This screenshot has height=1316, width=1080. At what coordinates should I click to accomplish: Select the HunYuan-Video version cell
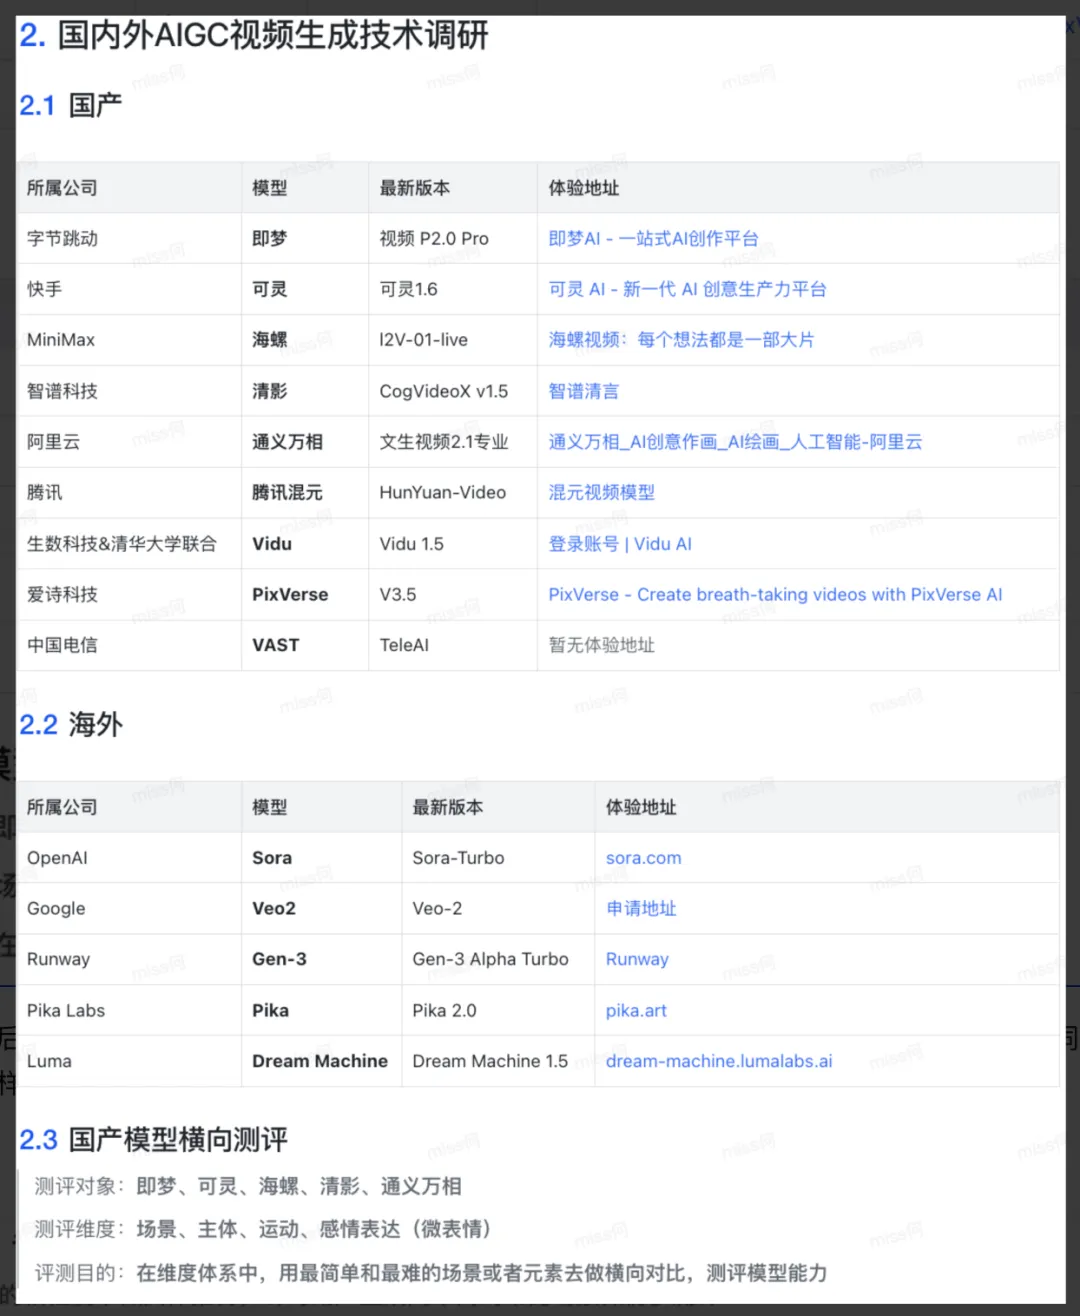453,492
